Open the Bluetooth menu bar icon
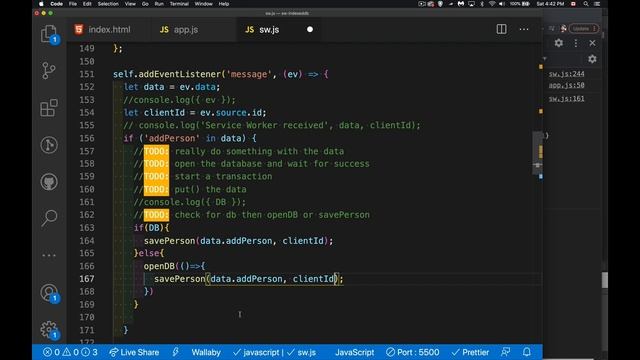Viewport: 640px width, 360px height. click(x=482, y=4)
